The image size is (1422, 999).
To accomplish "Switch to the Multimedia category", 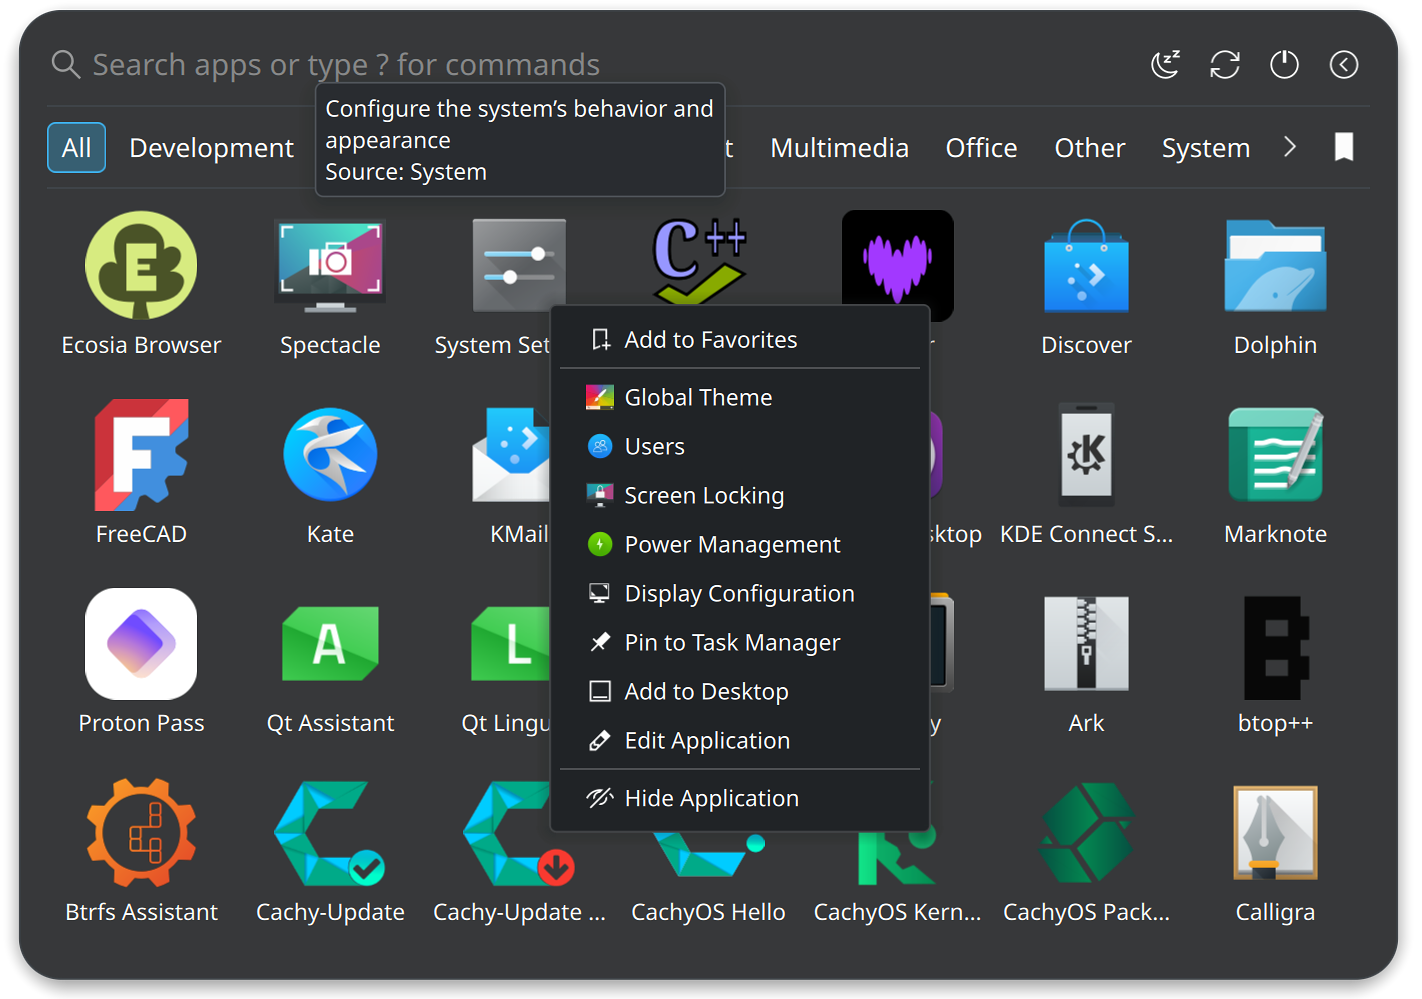I will click(x=839, y=148).
